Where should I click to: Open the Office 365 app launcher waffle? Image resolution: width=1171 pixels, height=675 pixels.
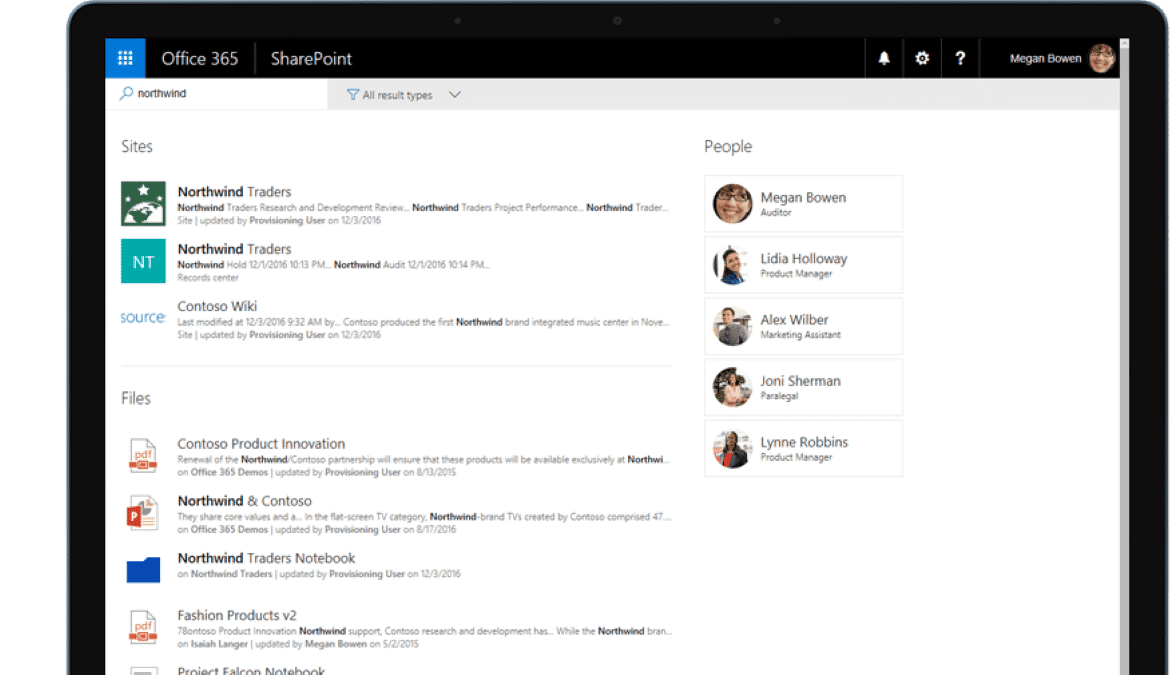click(125, 58)
